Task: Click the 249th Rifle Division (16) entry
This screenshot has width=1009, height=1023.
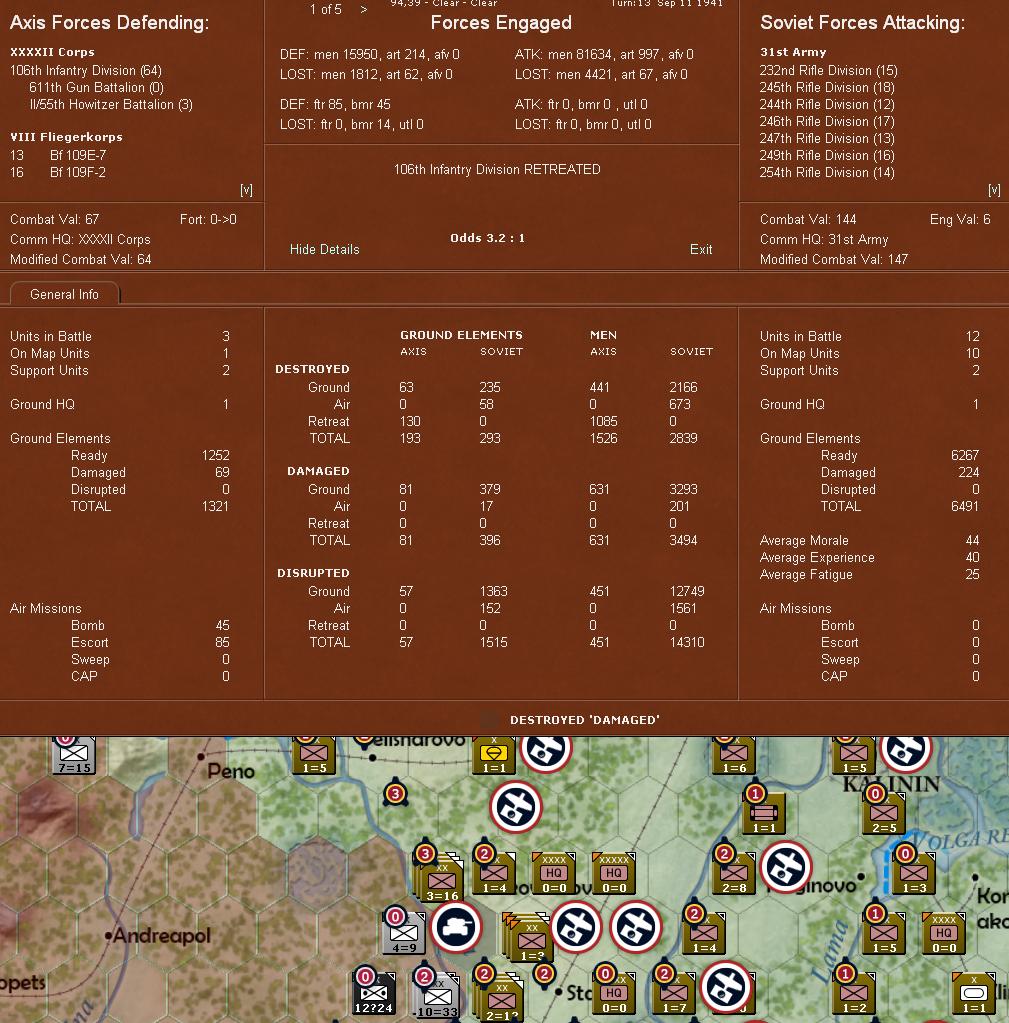Action: coord(827,155)
